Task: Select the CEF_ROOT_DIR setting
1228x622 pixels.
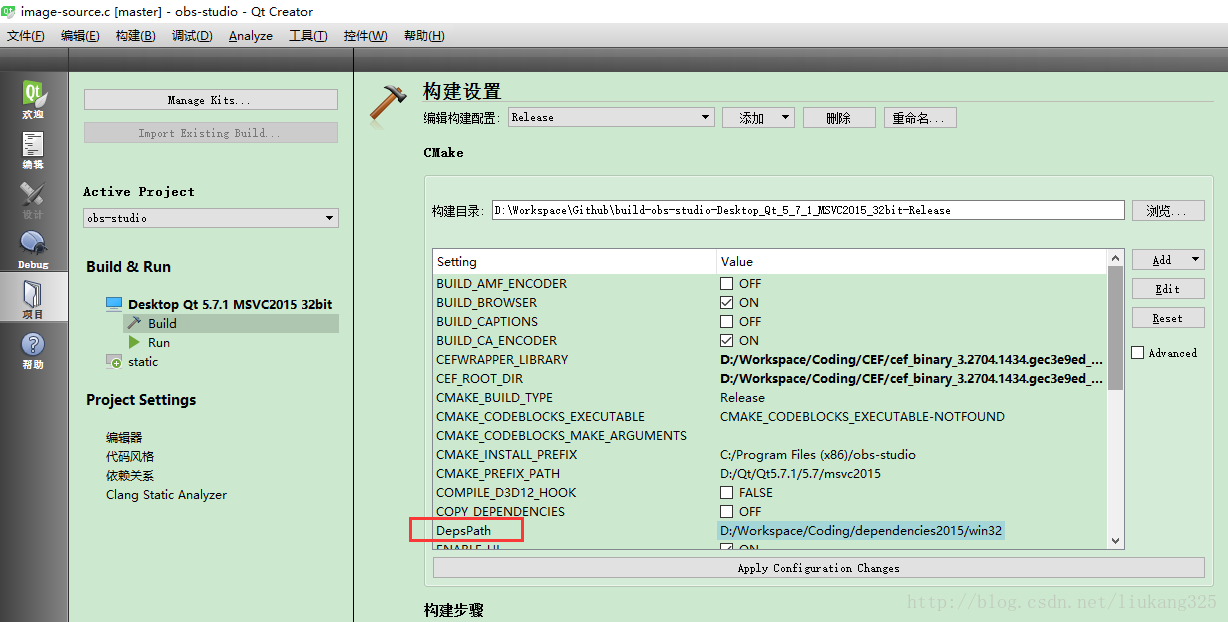Action: tap(479, 379)
